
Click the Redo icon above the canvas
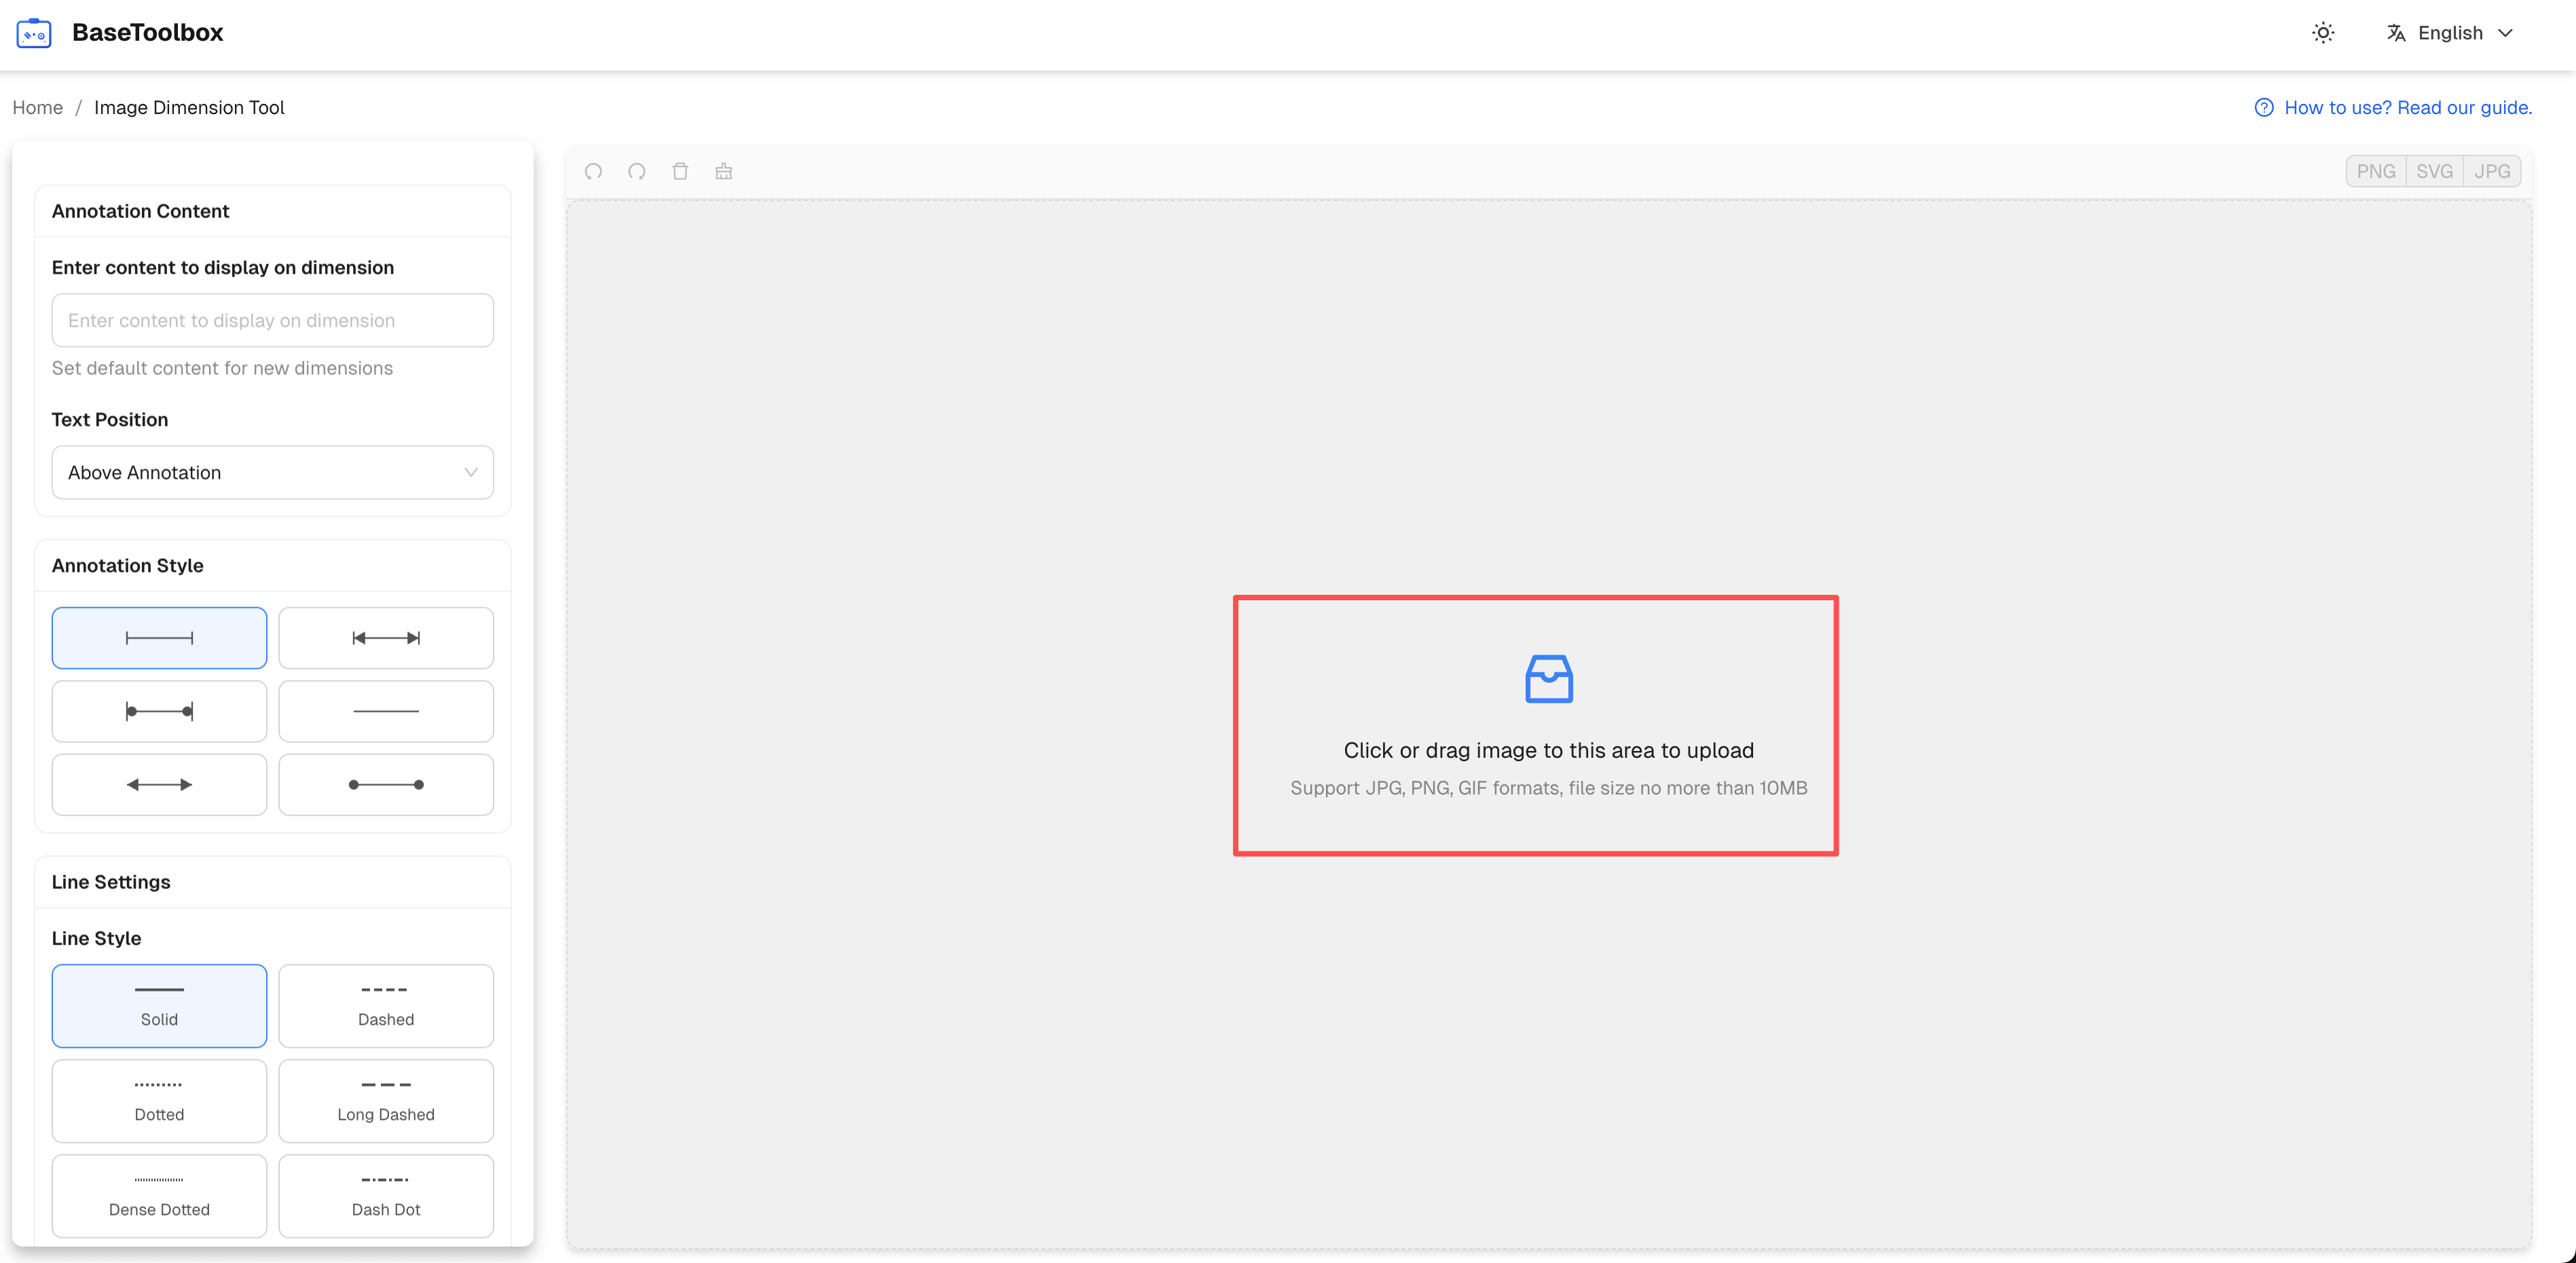[x=637, y=171]
